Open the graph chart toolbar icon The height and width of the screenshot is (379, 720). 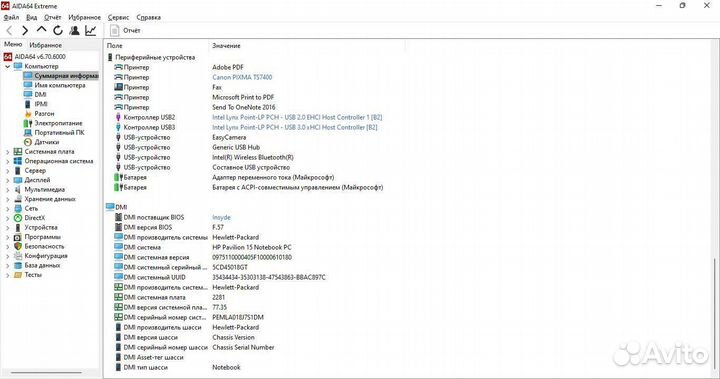point(90,30)
